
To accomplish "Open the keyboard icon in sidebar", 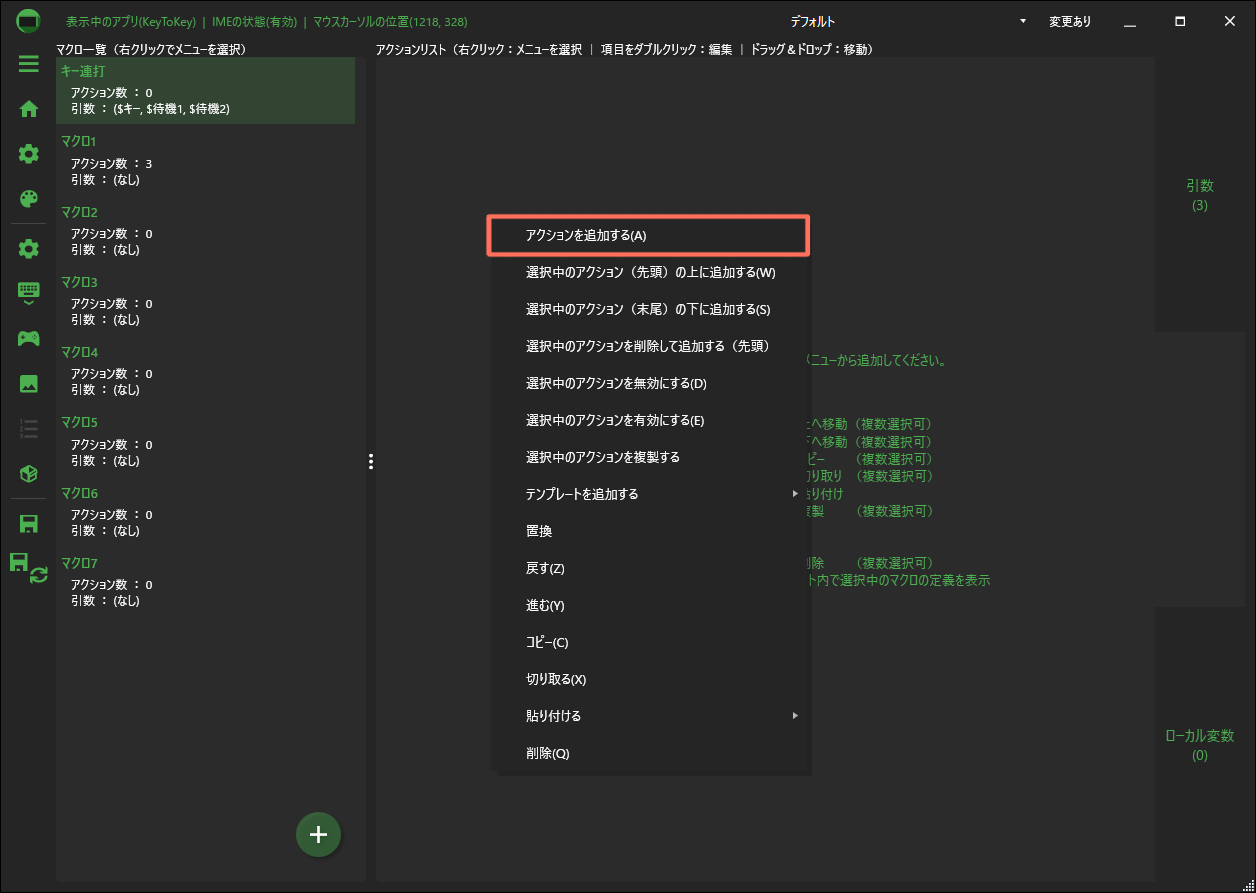I will click(x=29, y=292).
